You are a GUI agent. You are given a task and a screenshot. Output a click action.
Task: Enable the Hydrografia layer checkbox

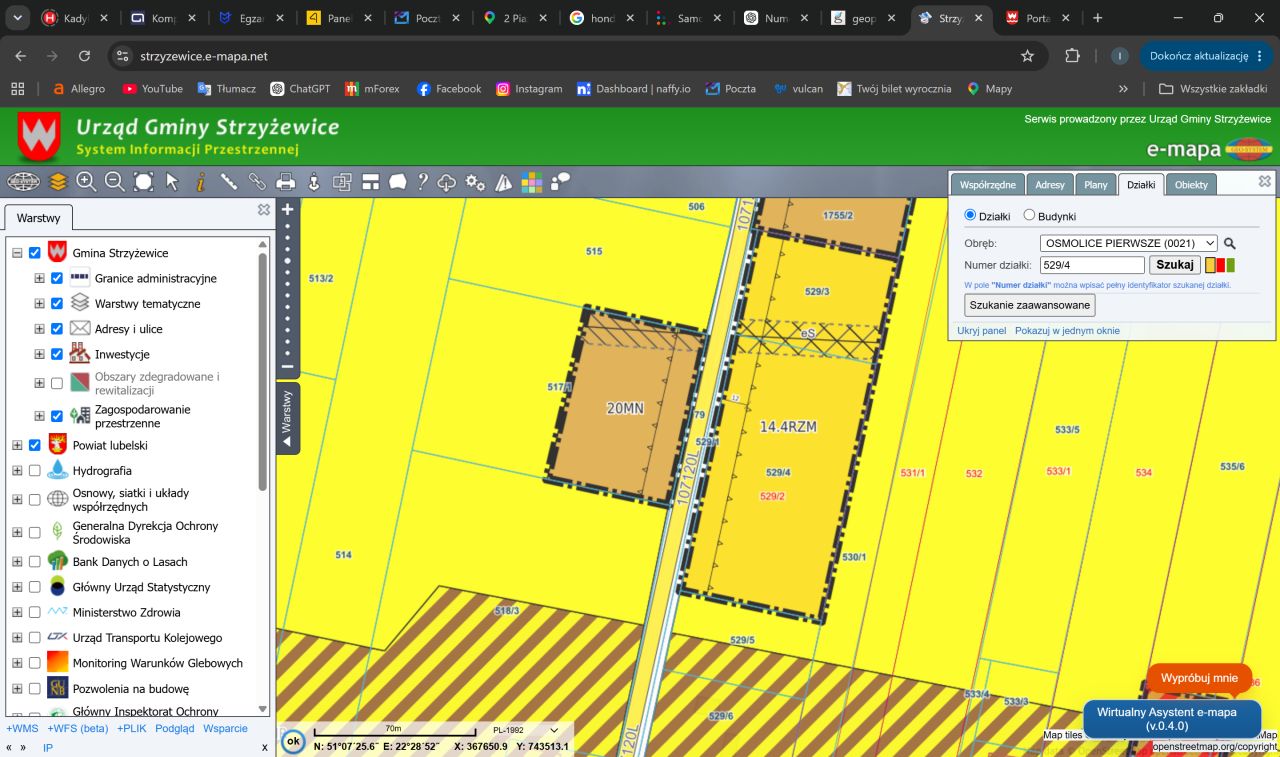click(35, 471)
